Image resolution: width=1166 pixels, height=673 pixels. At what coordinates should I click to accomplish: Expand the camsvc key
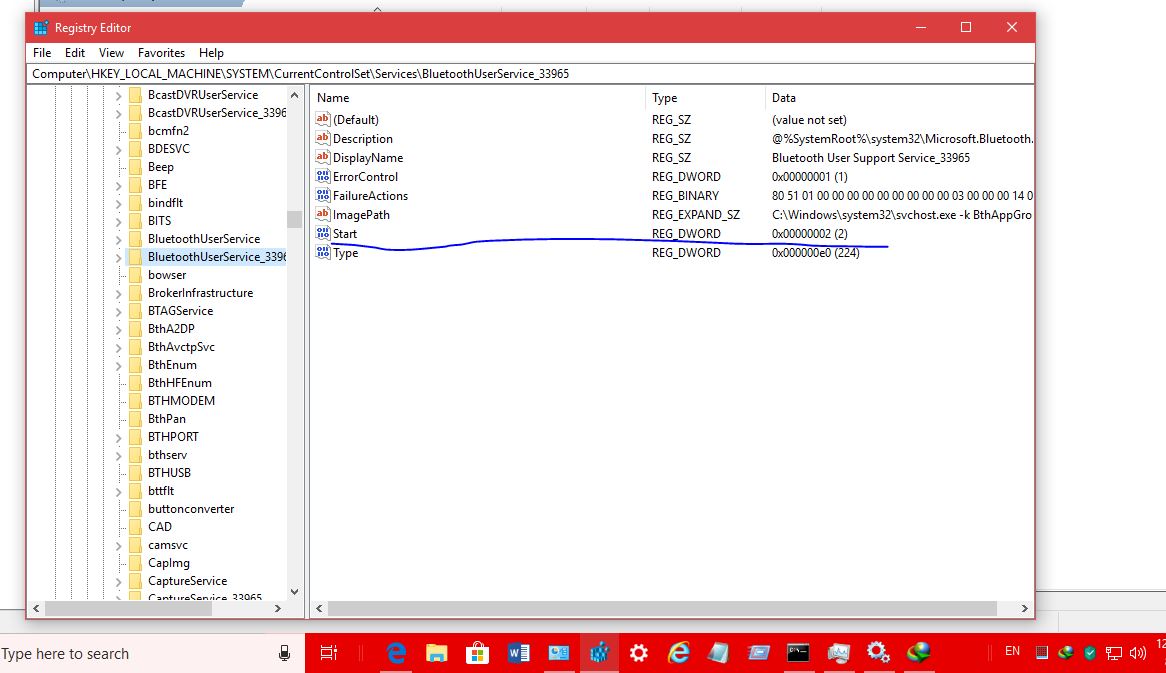point(118,546)
